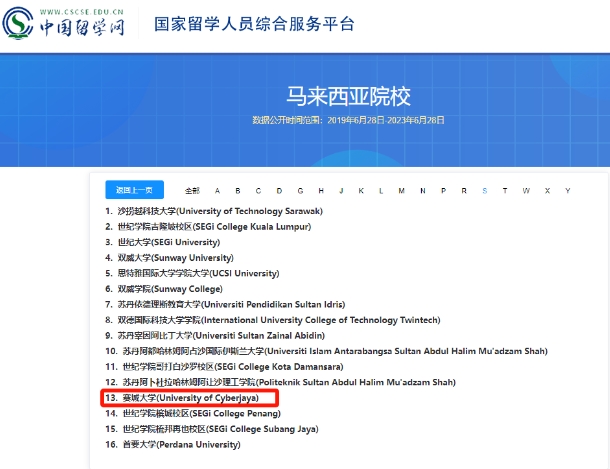Image resolution: width=610 pixels, height=469 pixels.
Task: Filter schools by letter D
Action: coord(279,191)
